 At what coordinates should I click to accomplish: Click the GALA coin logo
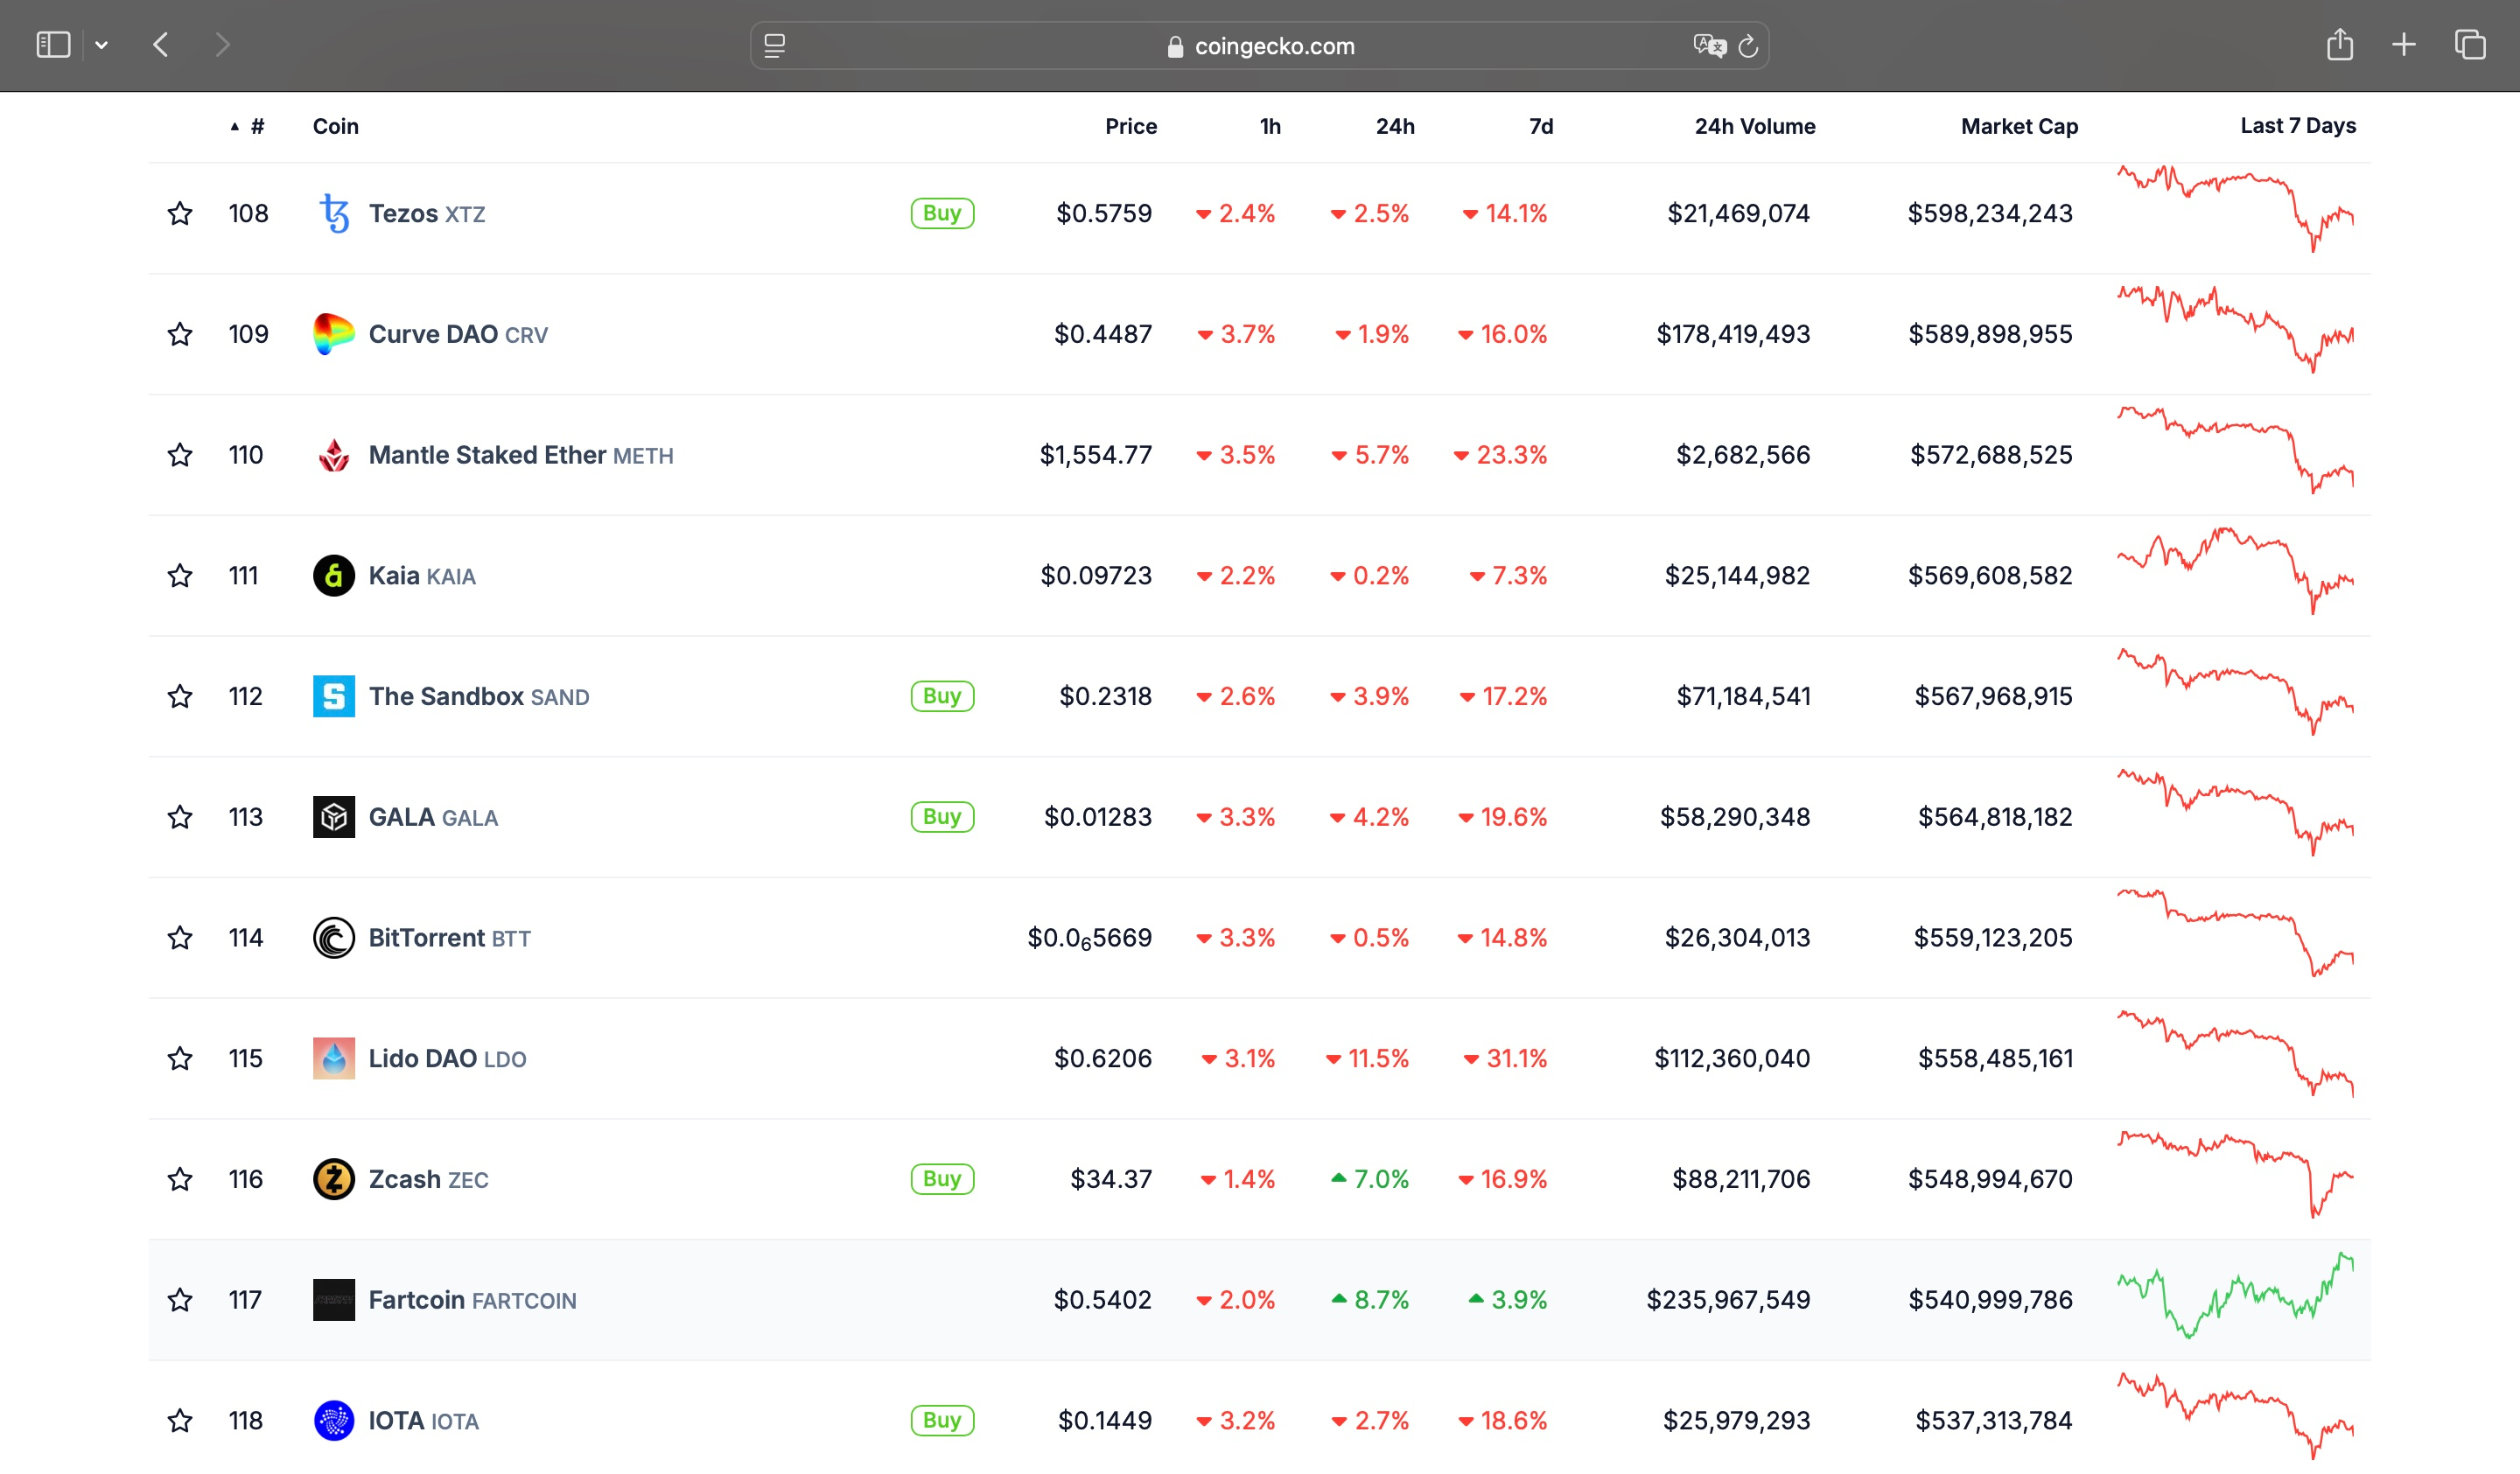334,817
